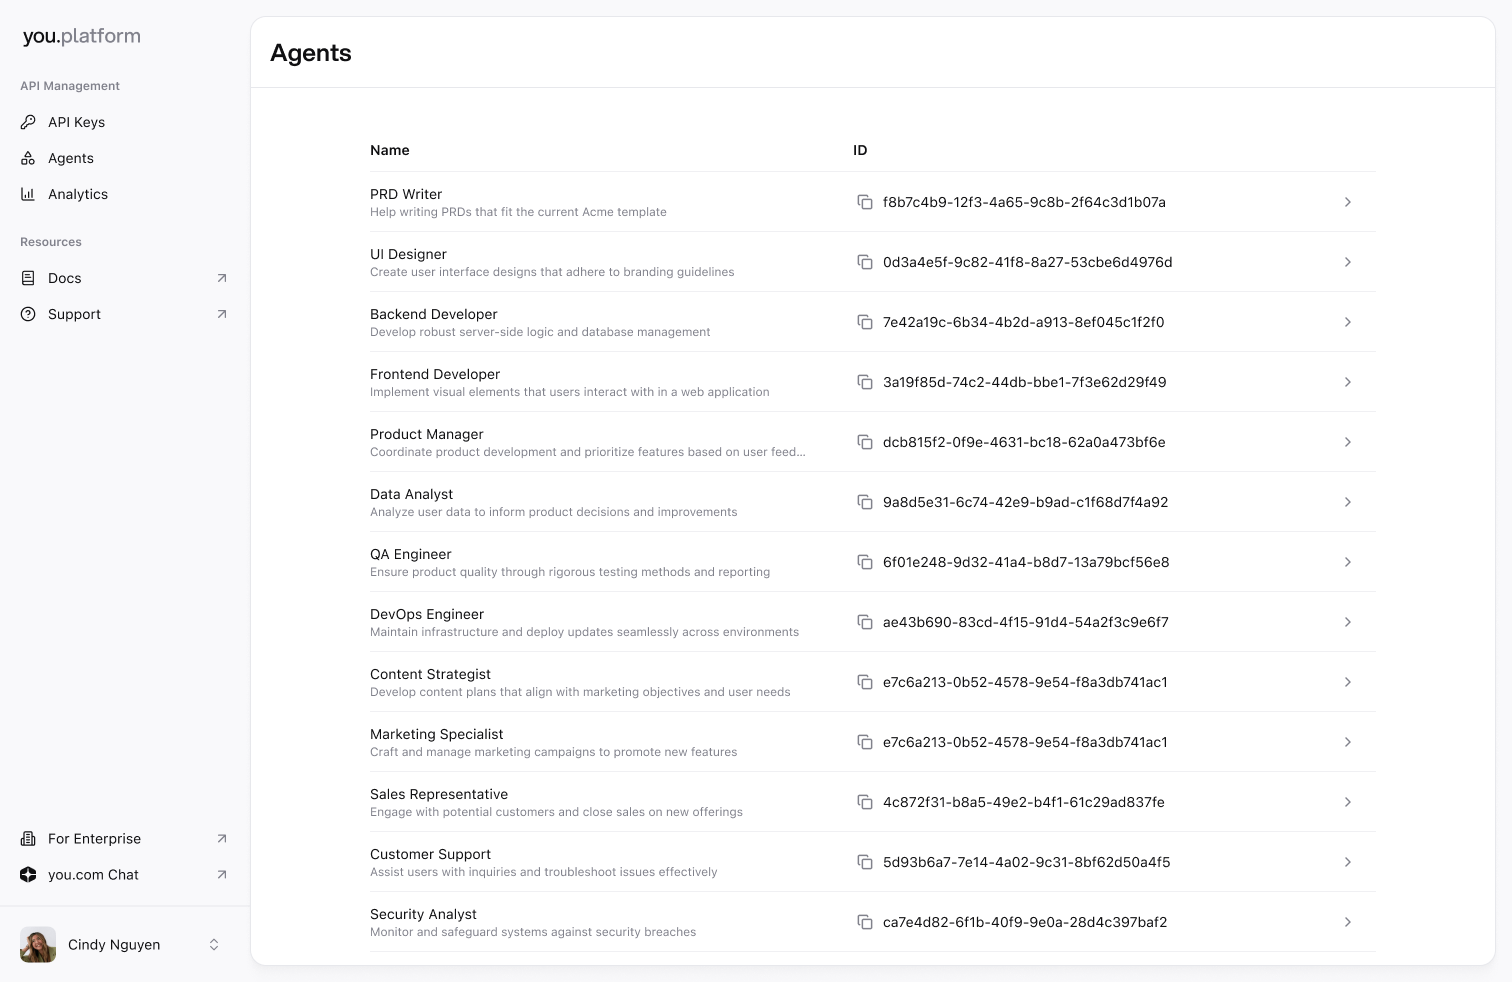Click the you.com Chat logo icon
The image size is (1512, 982).
[x=28, y=874]
